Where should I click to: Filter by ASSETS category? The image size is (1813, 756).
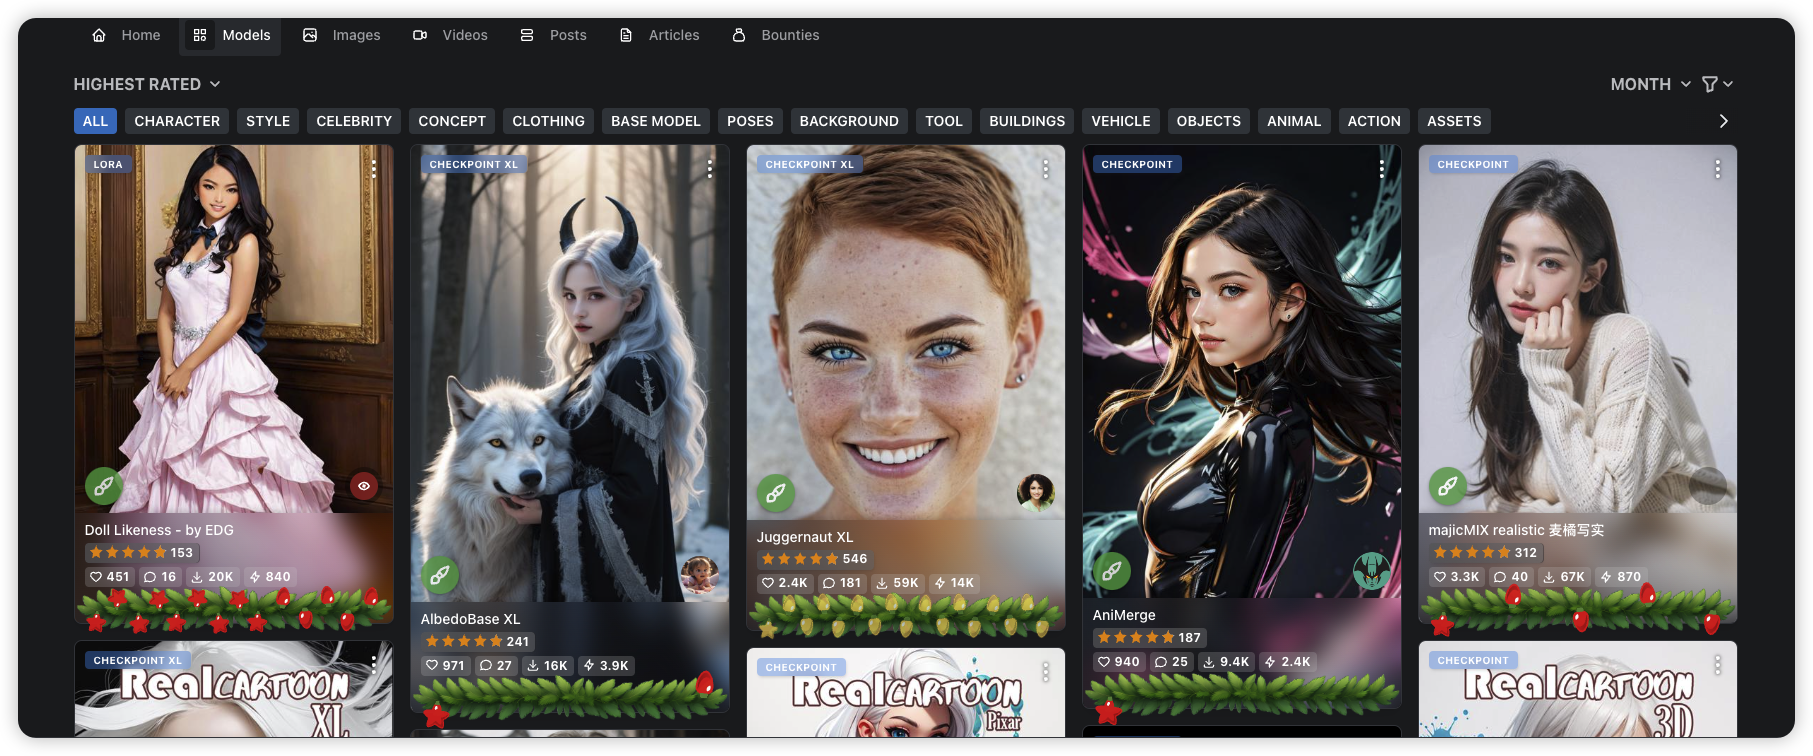1454,121
